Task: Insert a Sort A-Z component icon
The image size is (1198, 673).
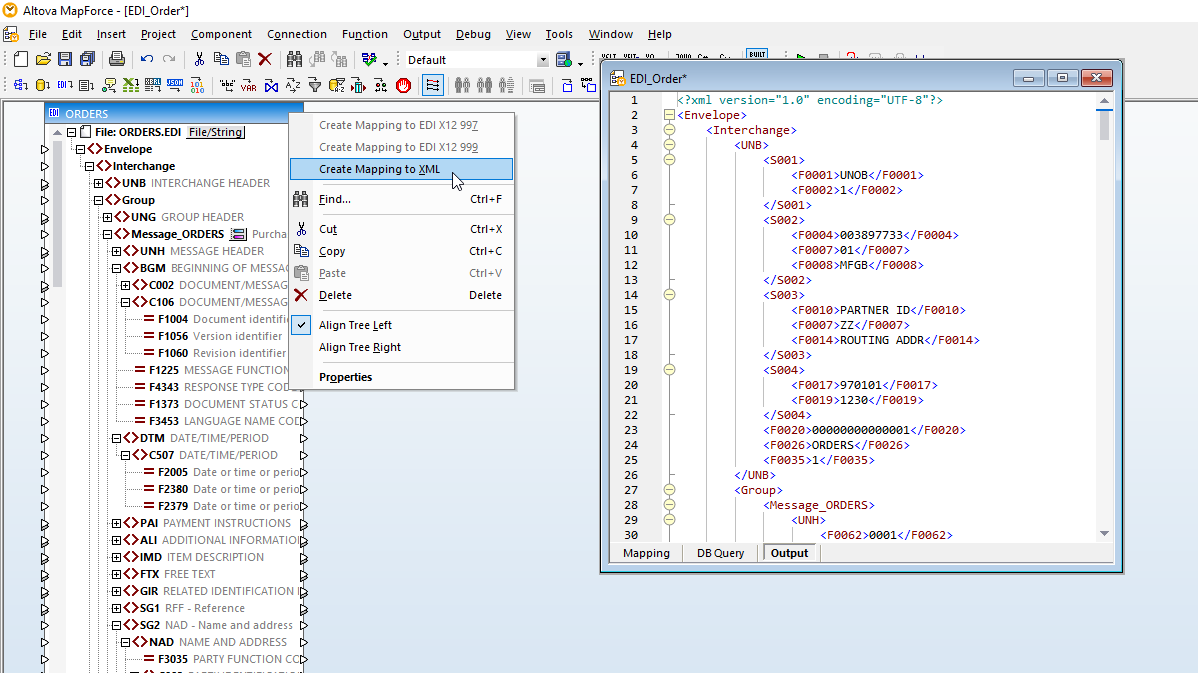Action: pos(293,86)
